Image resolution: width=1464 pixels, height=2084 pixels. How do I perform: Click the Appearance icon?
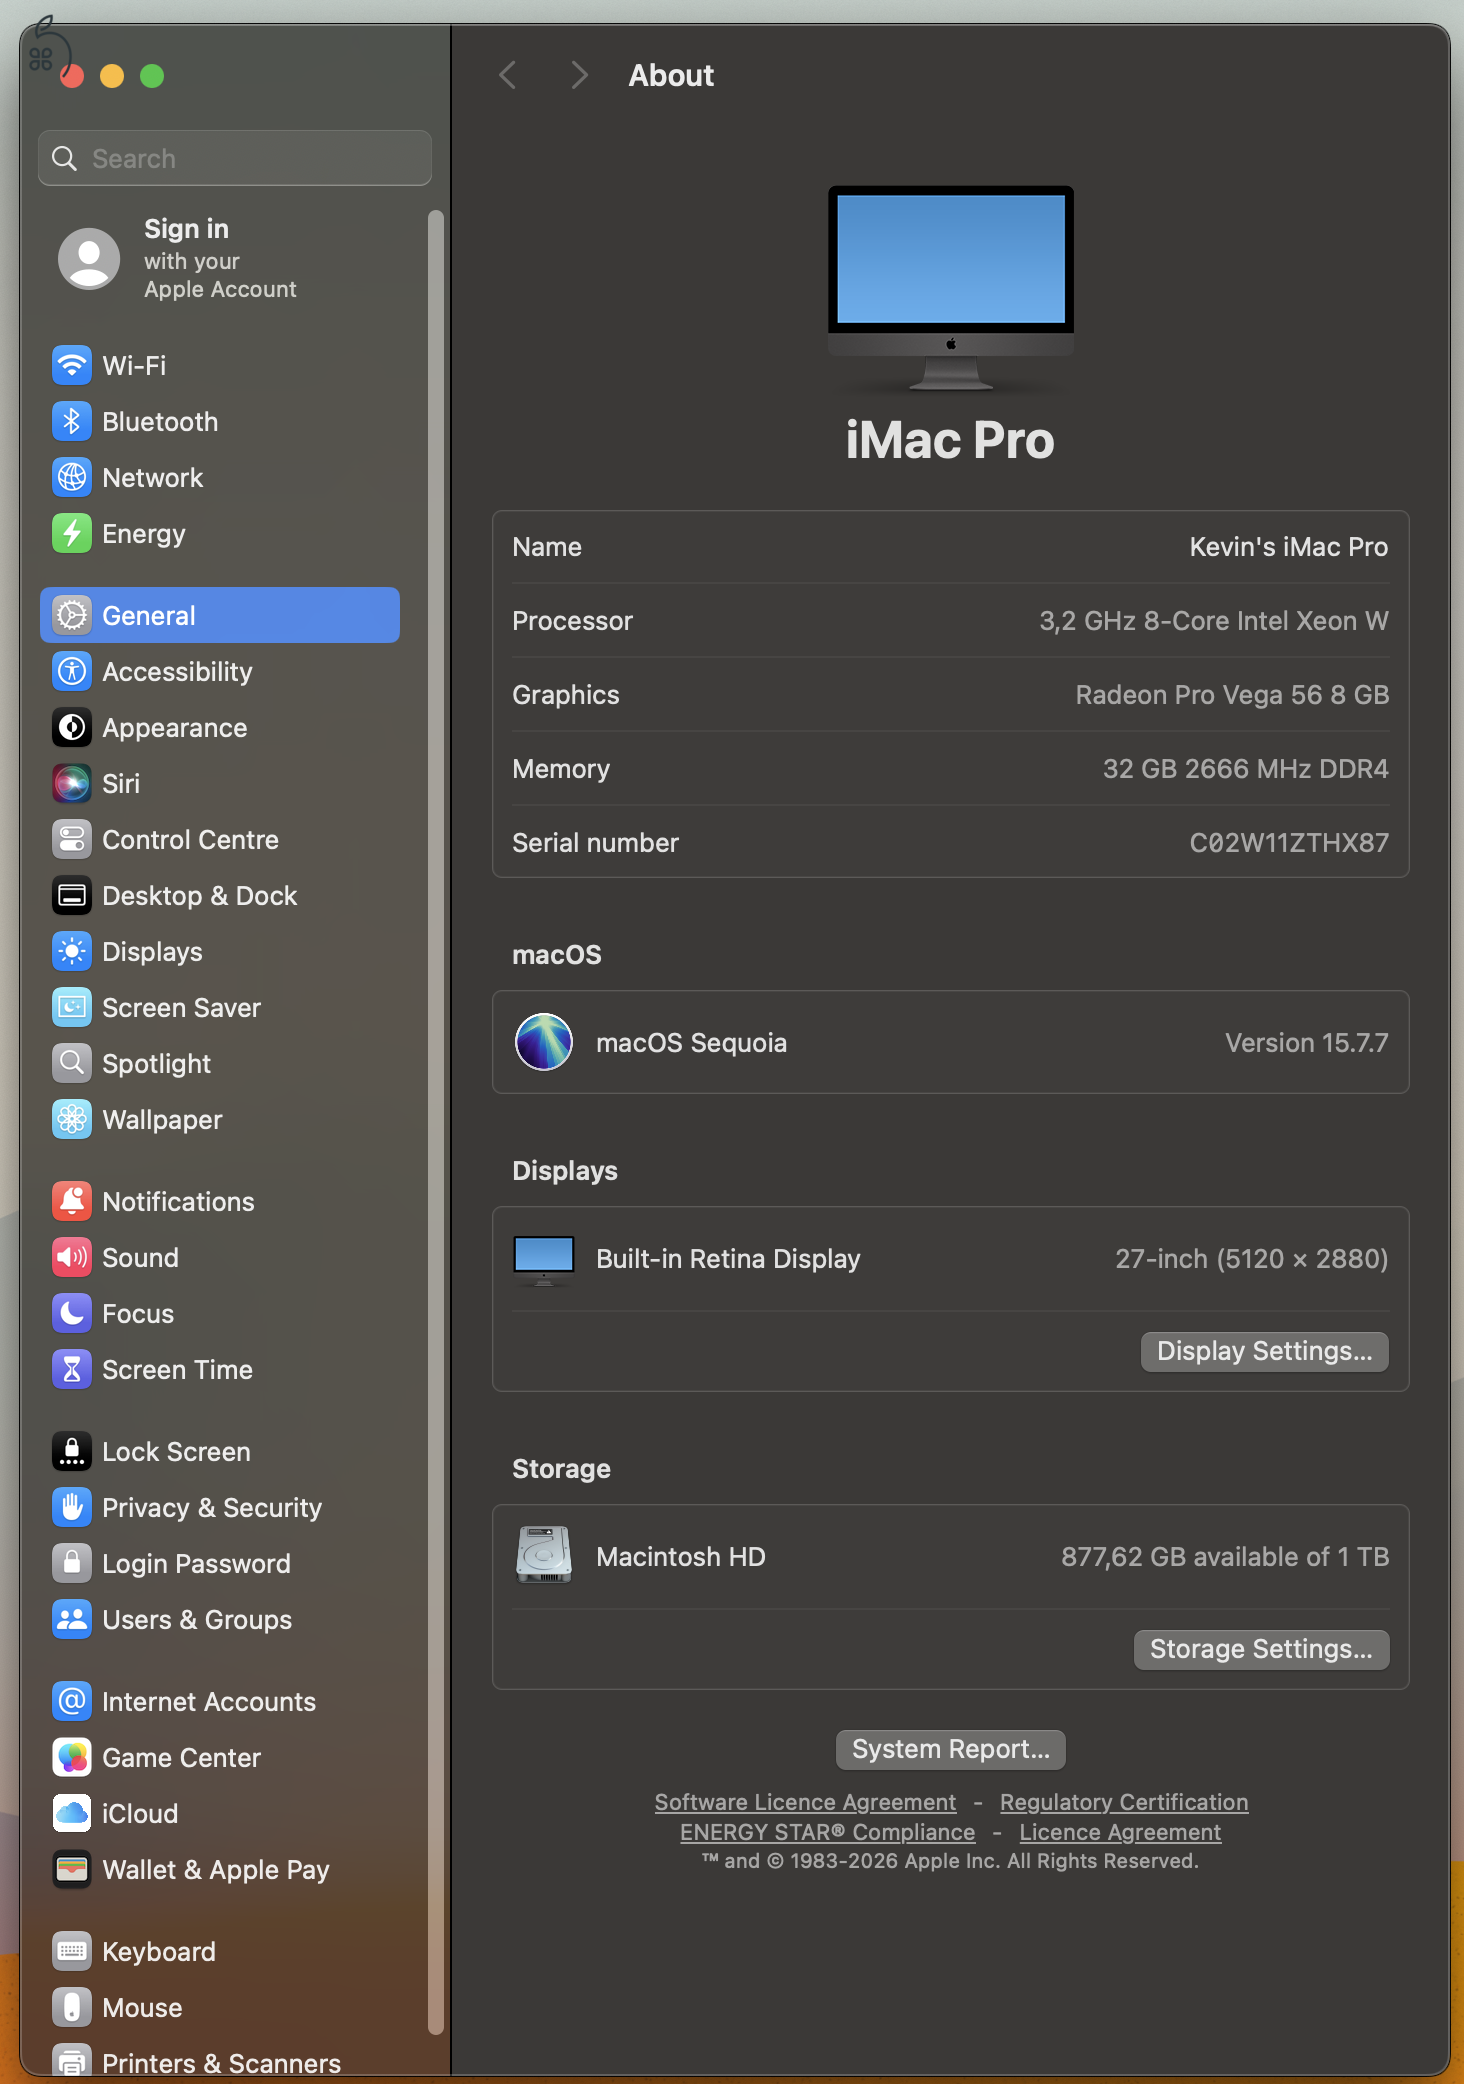pos(72,728)
